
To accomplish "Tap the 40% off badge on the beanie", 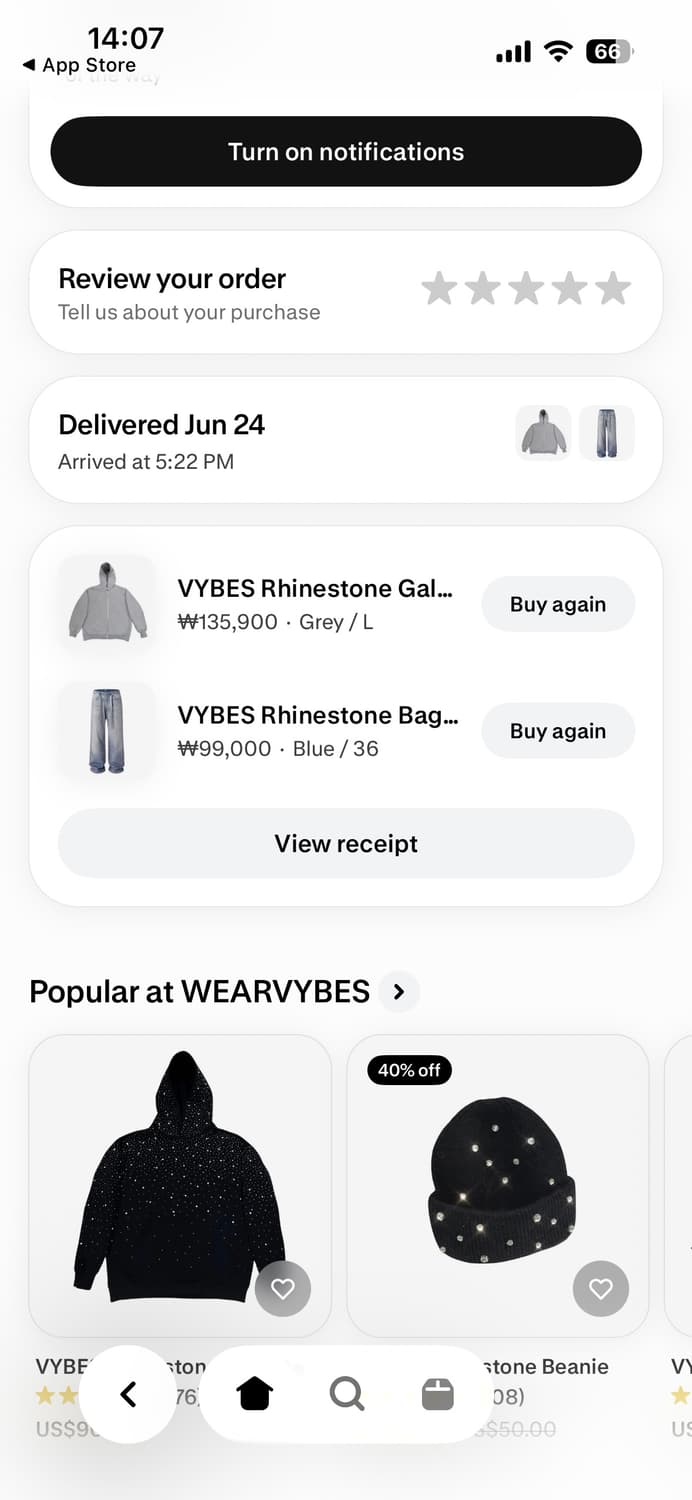I will tap(408, 1070).
